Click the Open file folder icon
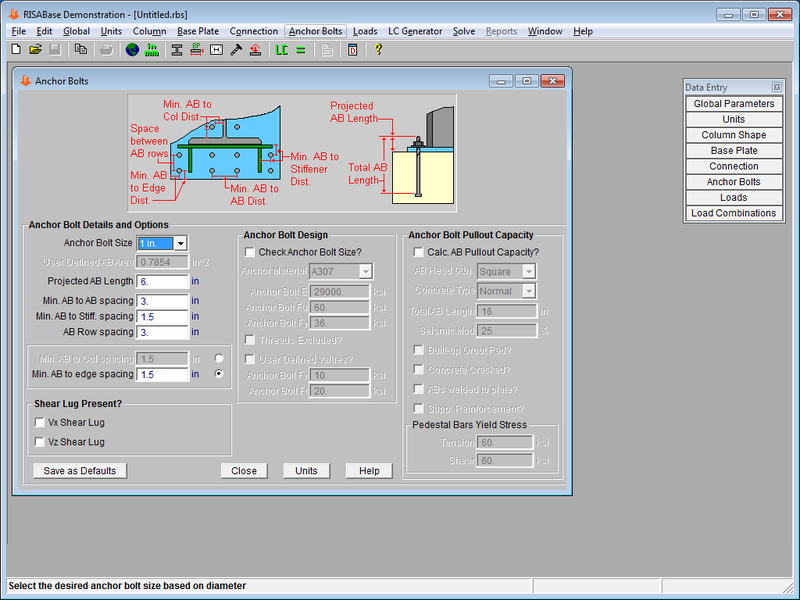This screenshot has width=800, height=600. (x=35, y=49)
